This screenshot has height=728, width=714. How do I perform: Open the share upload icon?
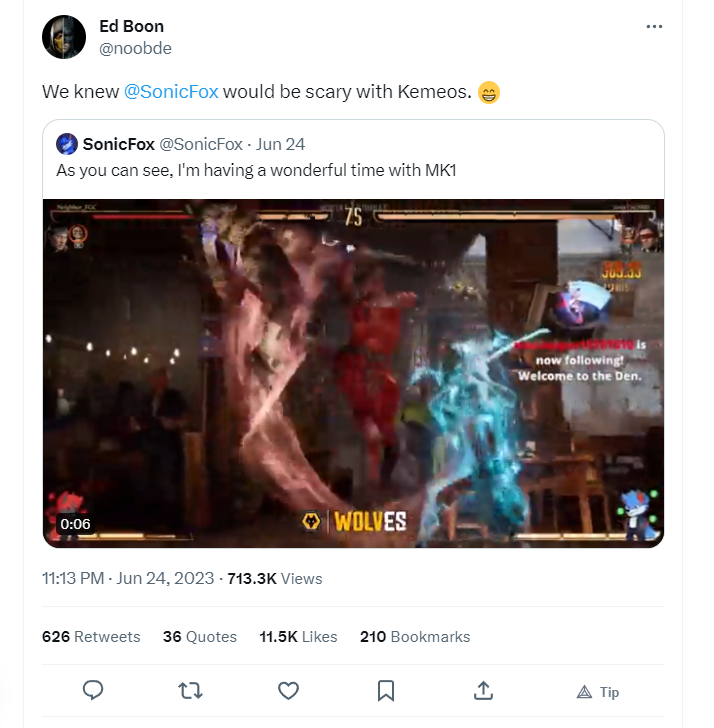pyautogui.click(x=483, y=690)
